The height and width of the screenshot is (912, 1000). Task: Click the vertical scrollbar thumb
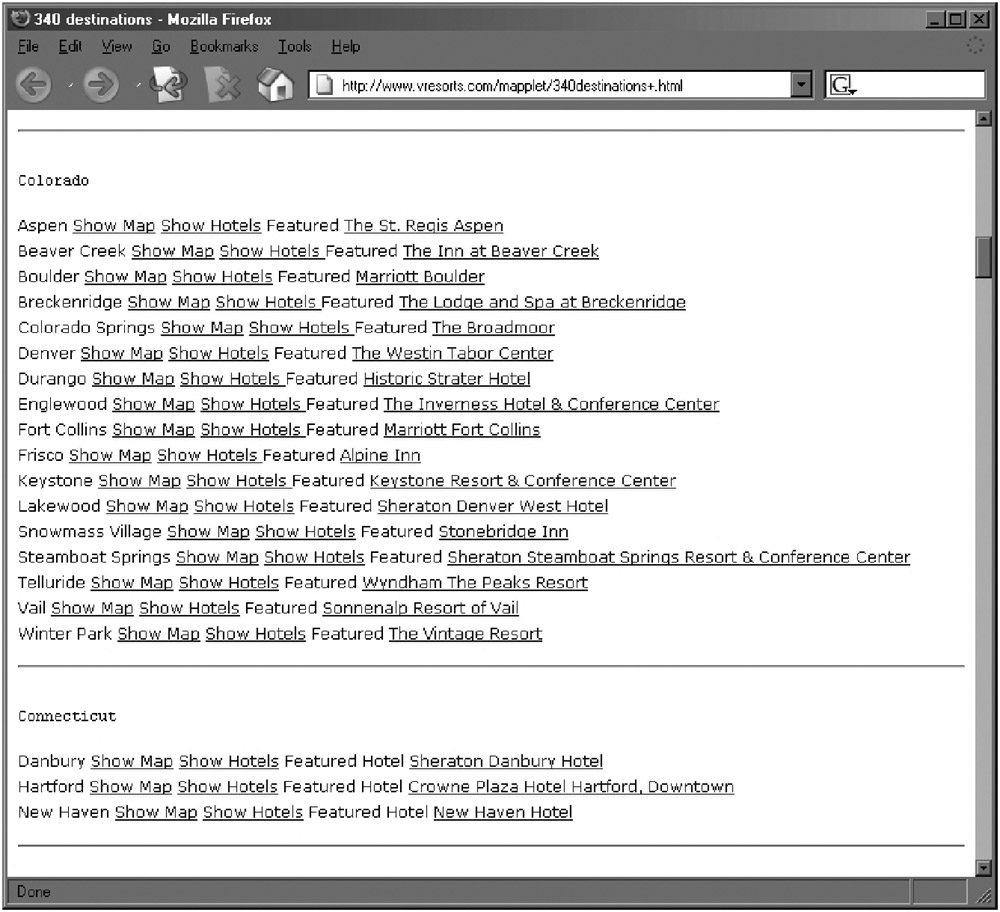tap(983, 257)
